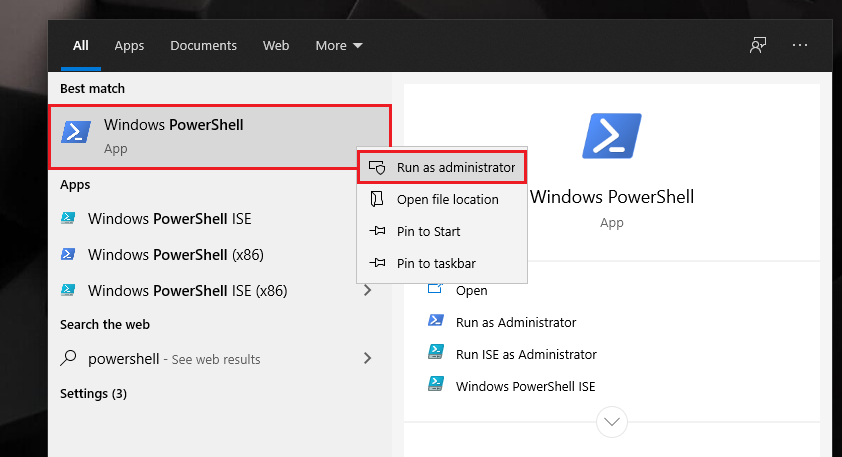The width and height of the screenshot is (842, 457).
Task: Click the Windows PowerShell ISE app icon
Action: coord(69,218)
